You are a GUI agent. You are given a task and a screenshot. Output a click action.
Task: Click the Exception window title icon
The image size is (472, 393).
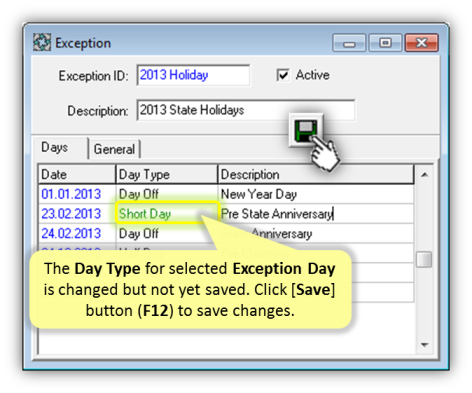pos(42,42)
